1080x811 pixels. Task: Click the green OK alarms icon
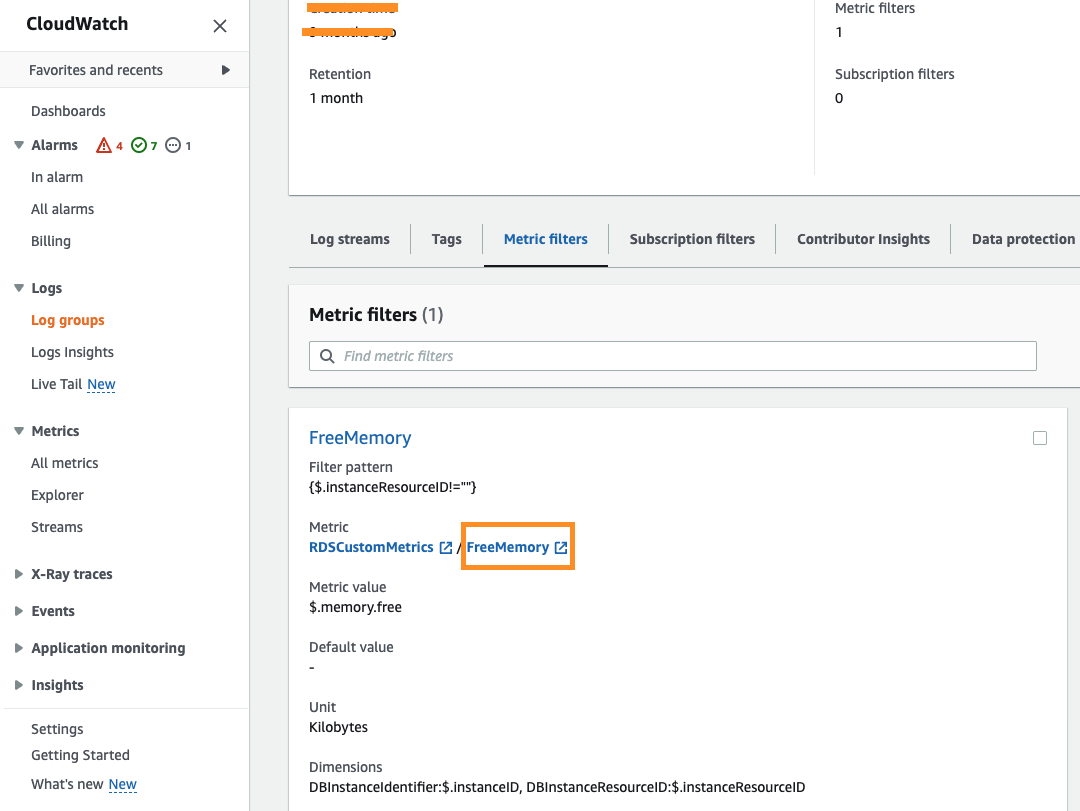[138, 145]
